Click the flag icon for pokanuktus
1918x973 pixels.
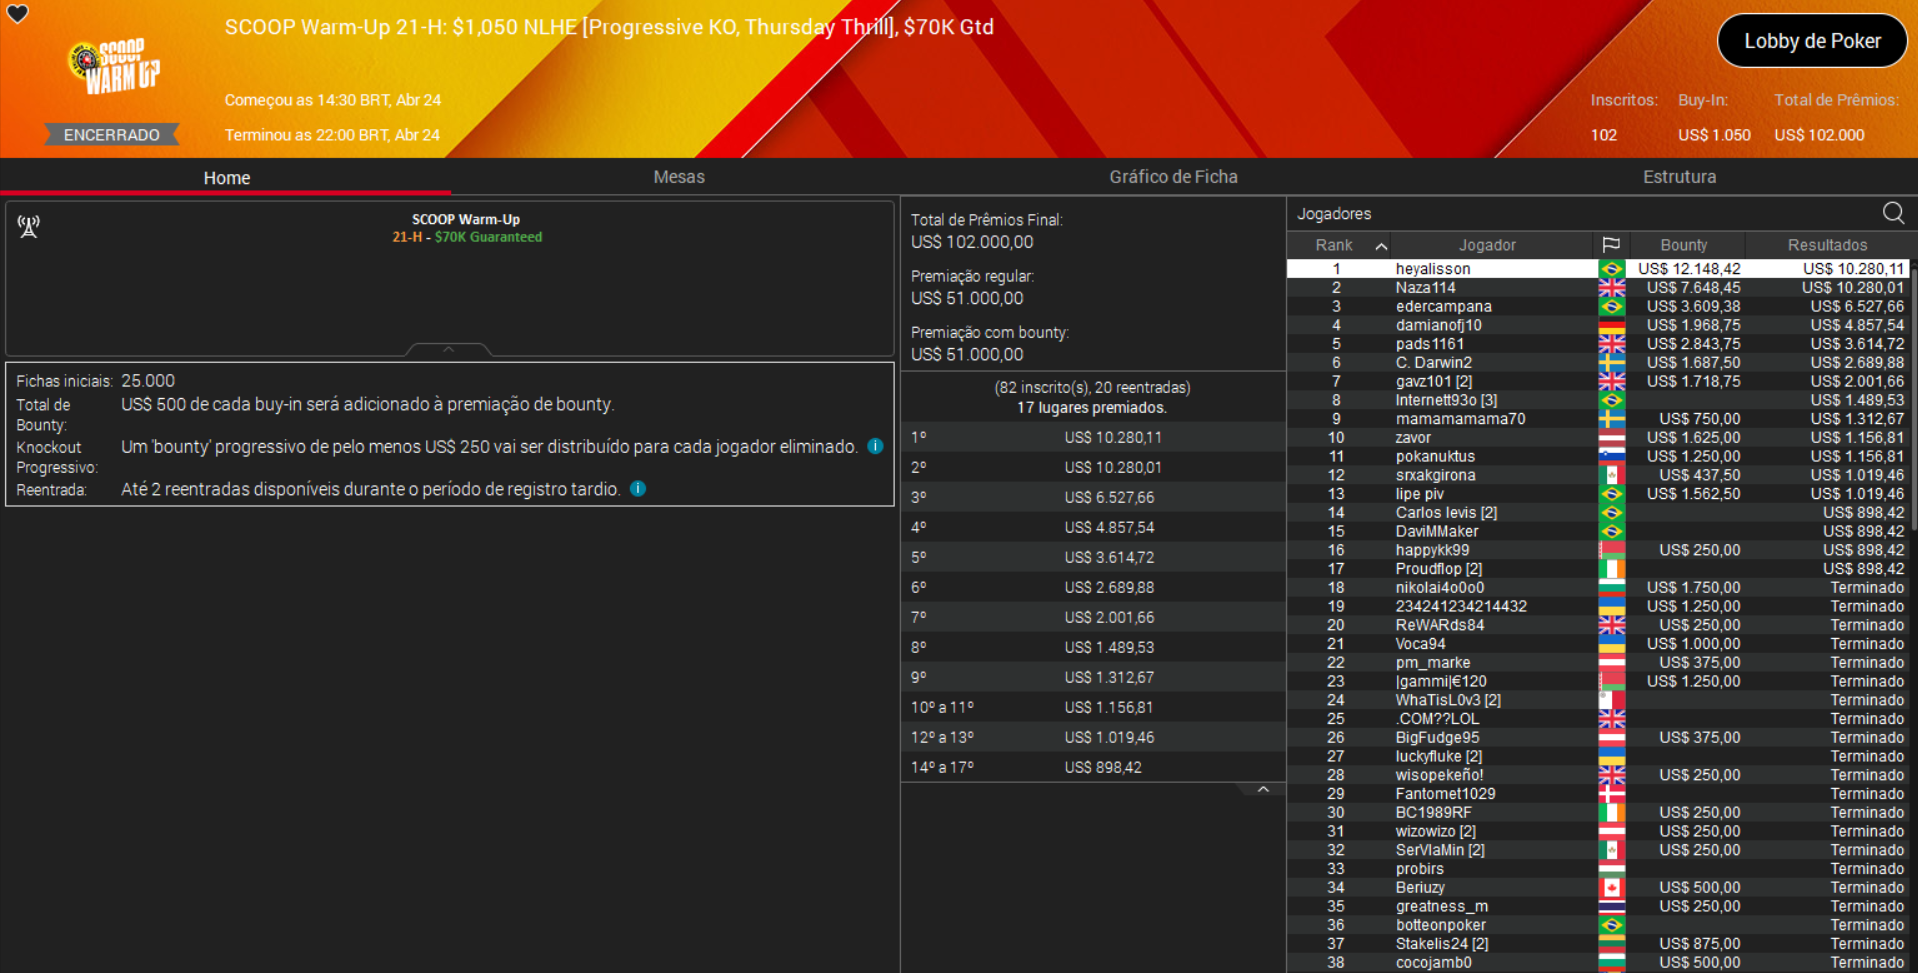[1611, 456]
